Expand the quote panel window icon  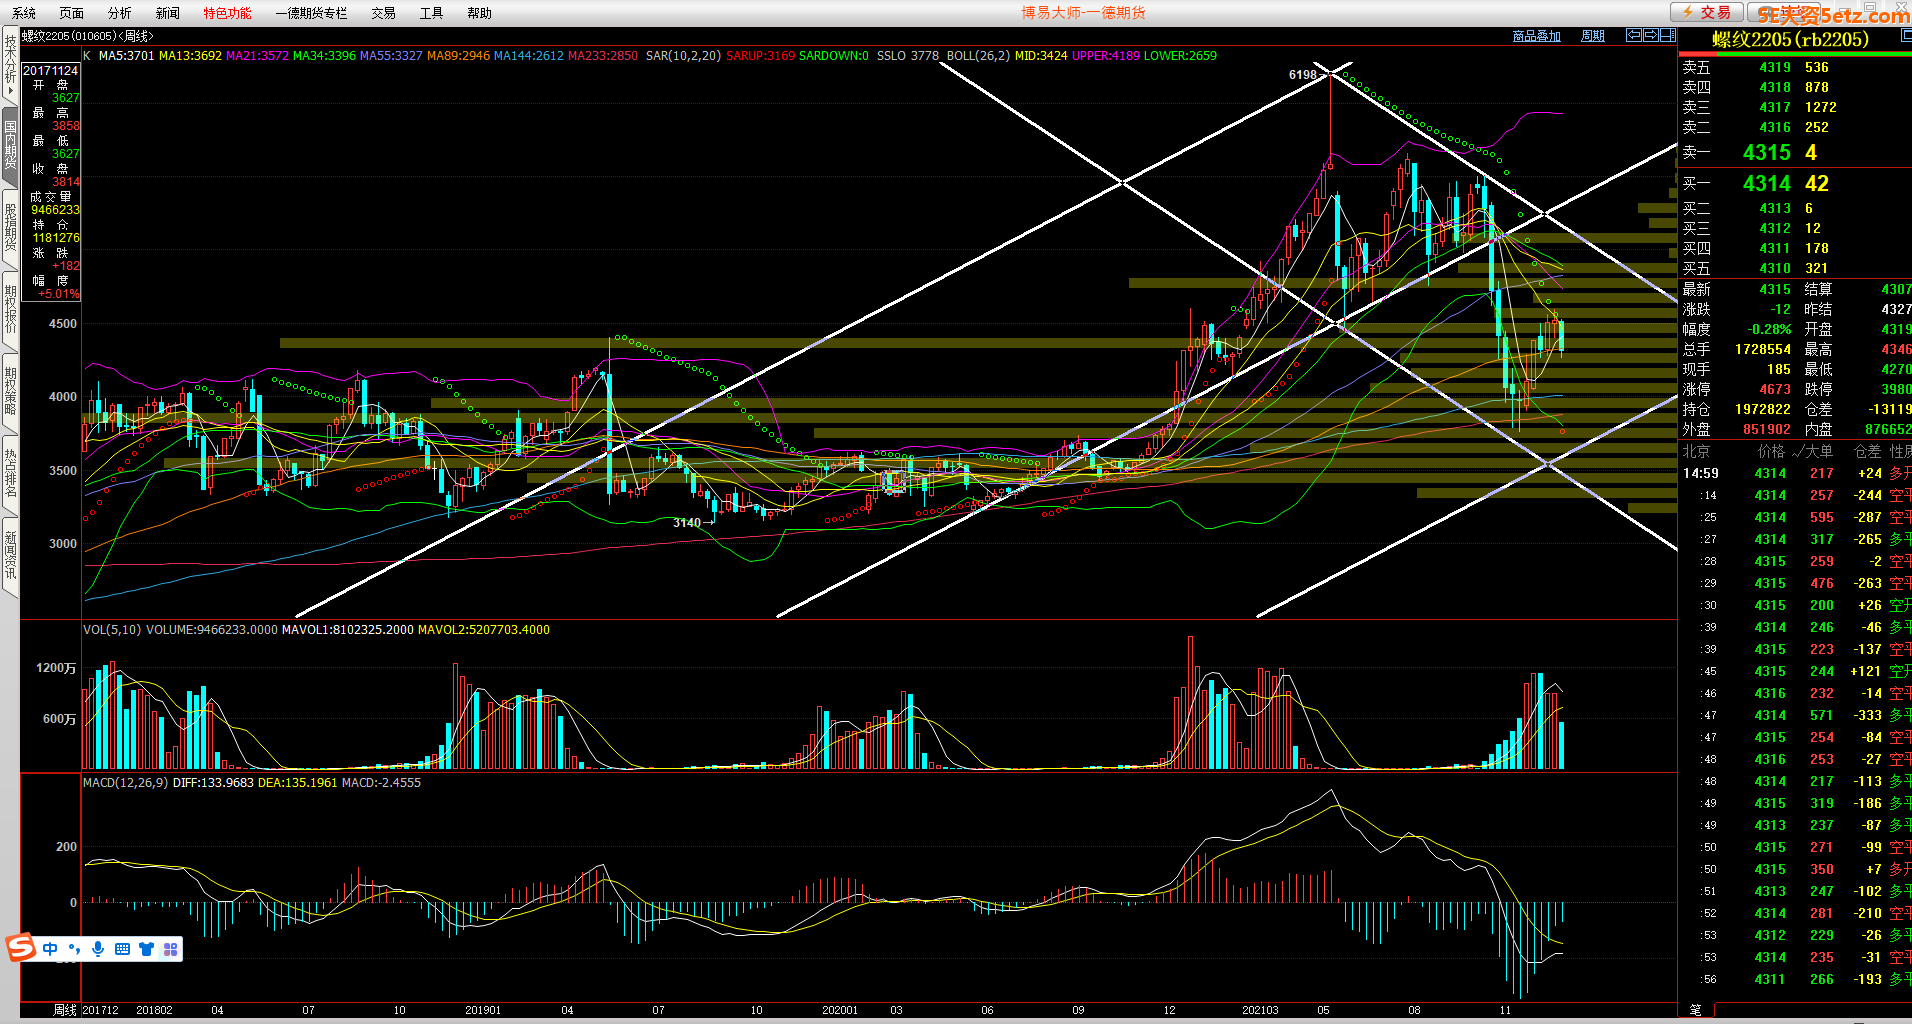[x=1905, y=35]
